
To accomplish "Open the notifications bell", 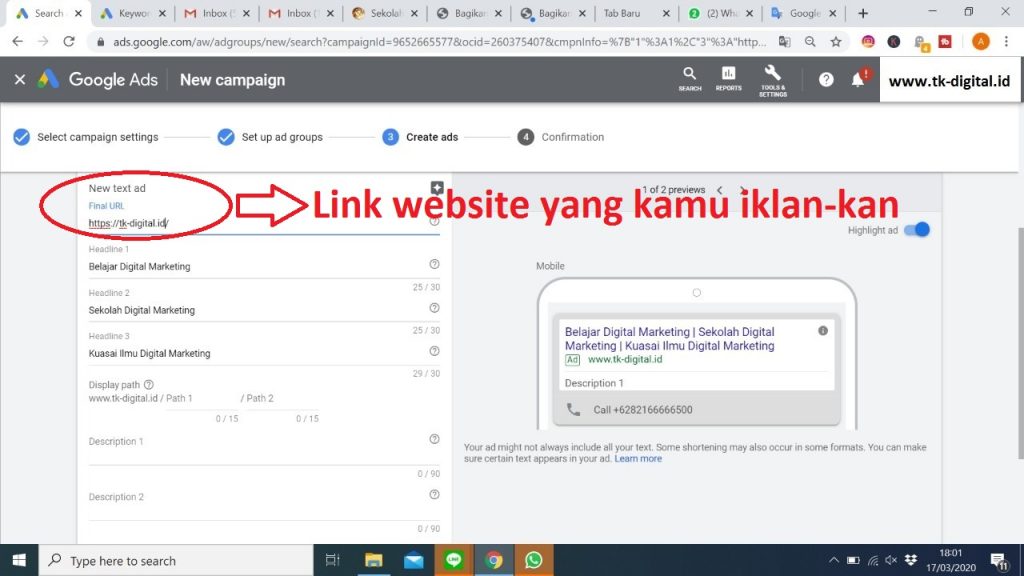I will click(858, 80).
